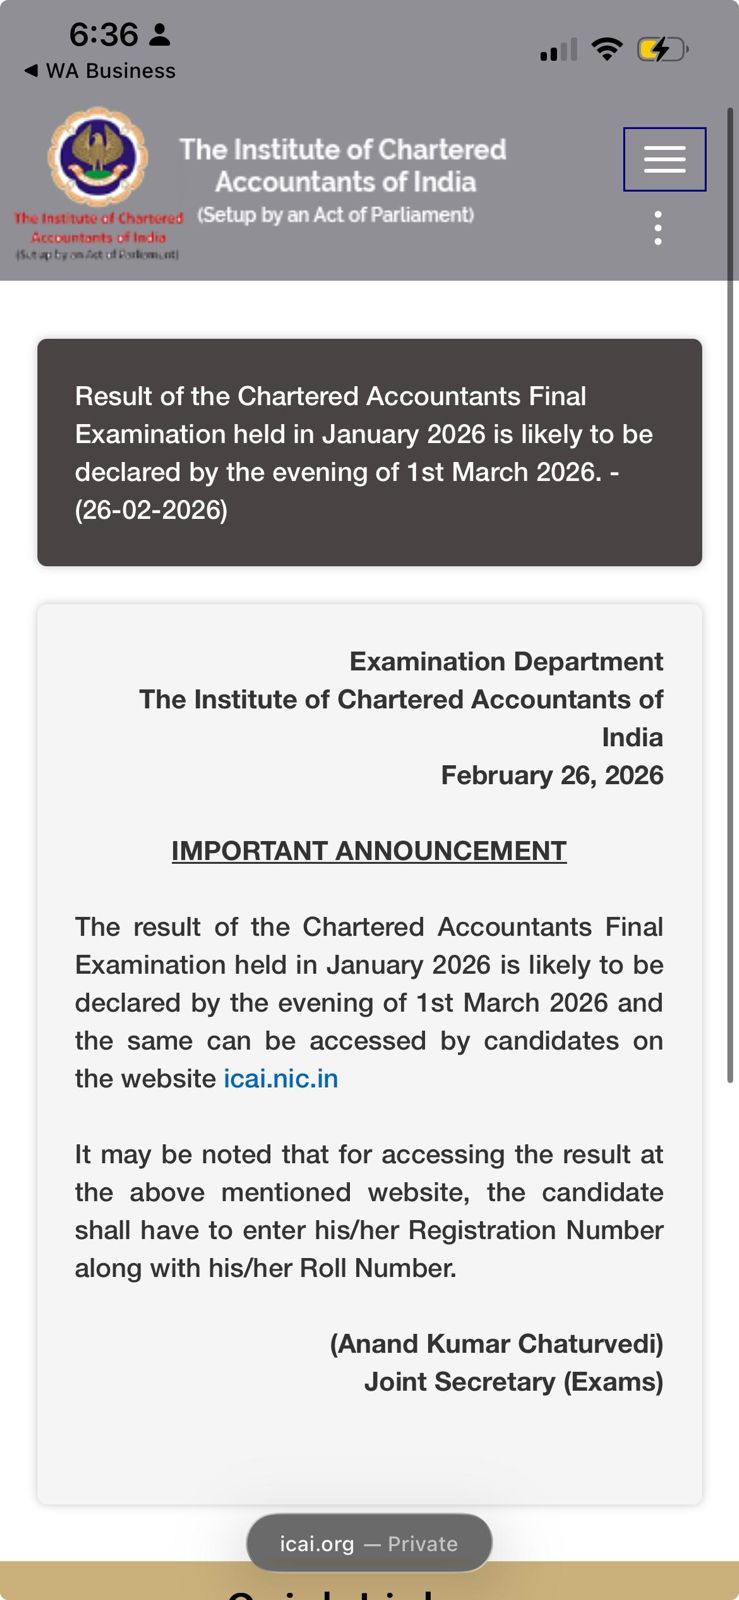739x1600 pixels.
Task: Open the hamburger navigation menu
Action: click(664, 158)
